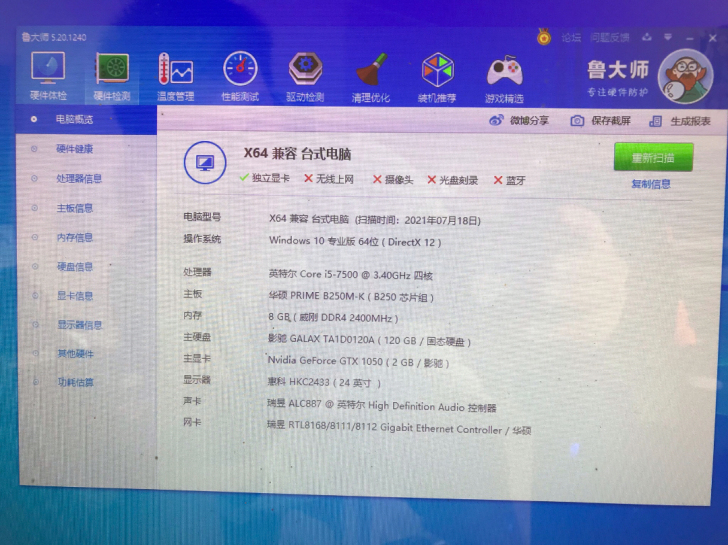Click the round computer monitor icon
The image size is (728, 545).
pos(205,162)
